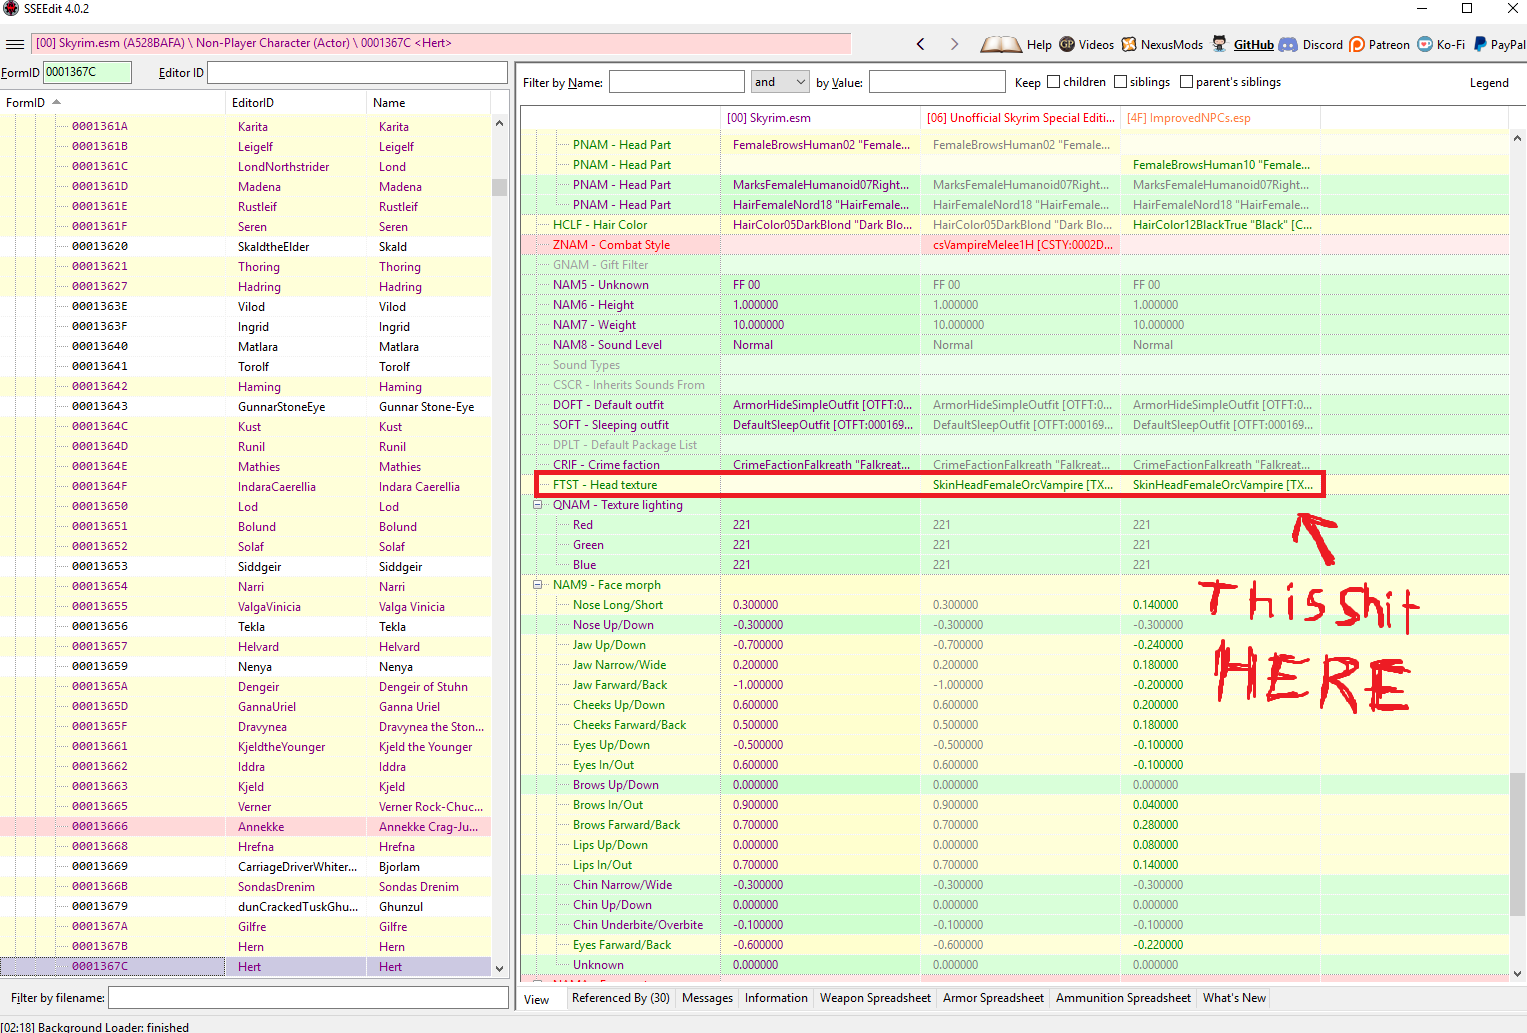This screenshot has width=1527, height=1033.
Task: Select the GunnarStoneEye record row
Action: (x=245, y=407)
